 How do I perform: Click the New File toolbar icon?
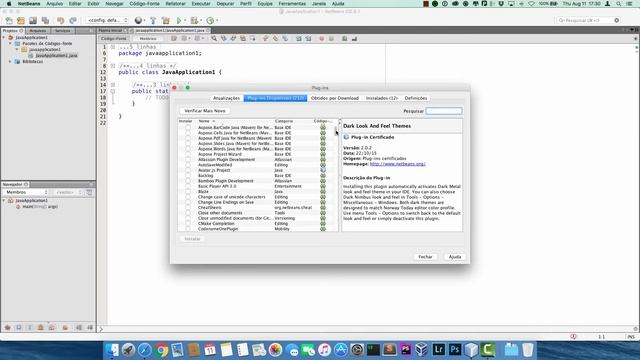point(9,20)
